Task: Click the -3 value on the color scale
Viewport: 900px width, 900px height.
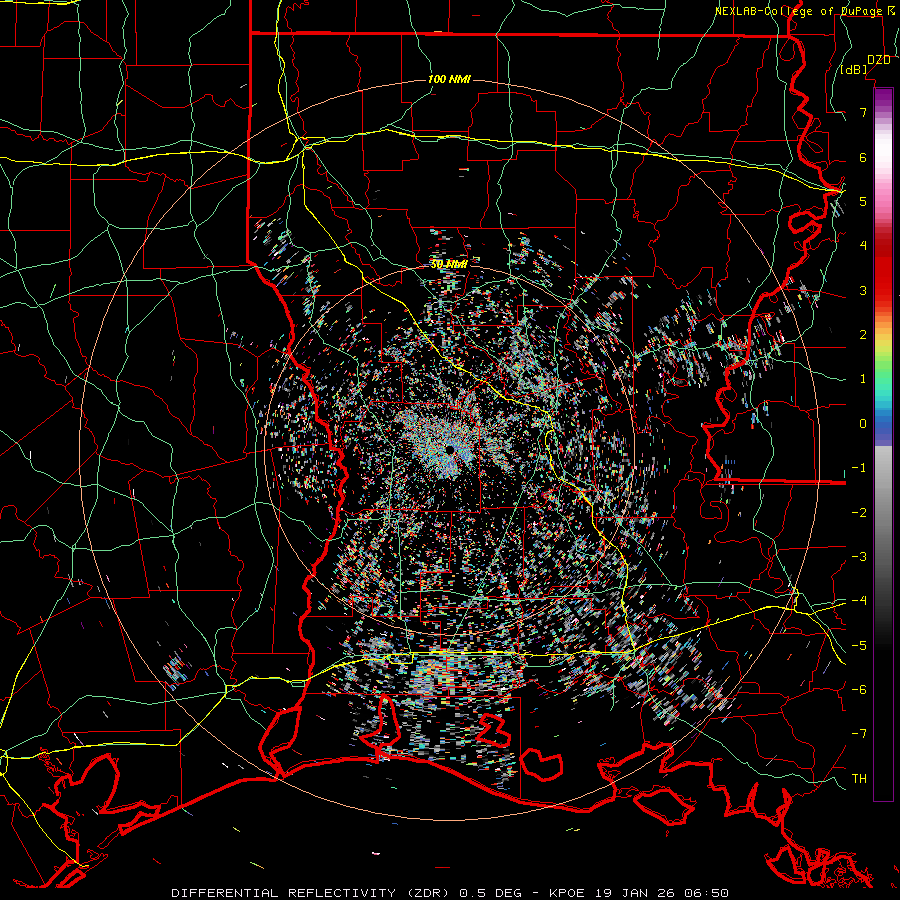Action: (859, 557)
